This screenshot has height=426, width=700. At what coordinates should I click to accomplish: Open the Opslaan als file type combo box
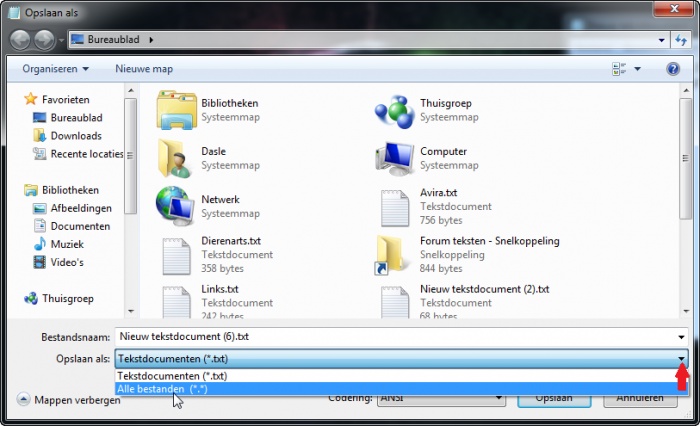point(401,359)
